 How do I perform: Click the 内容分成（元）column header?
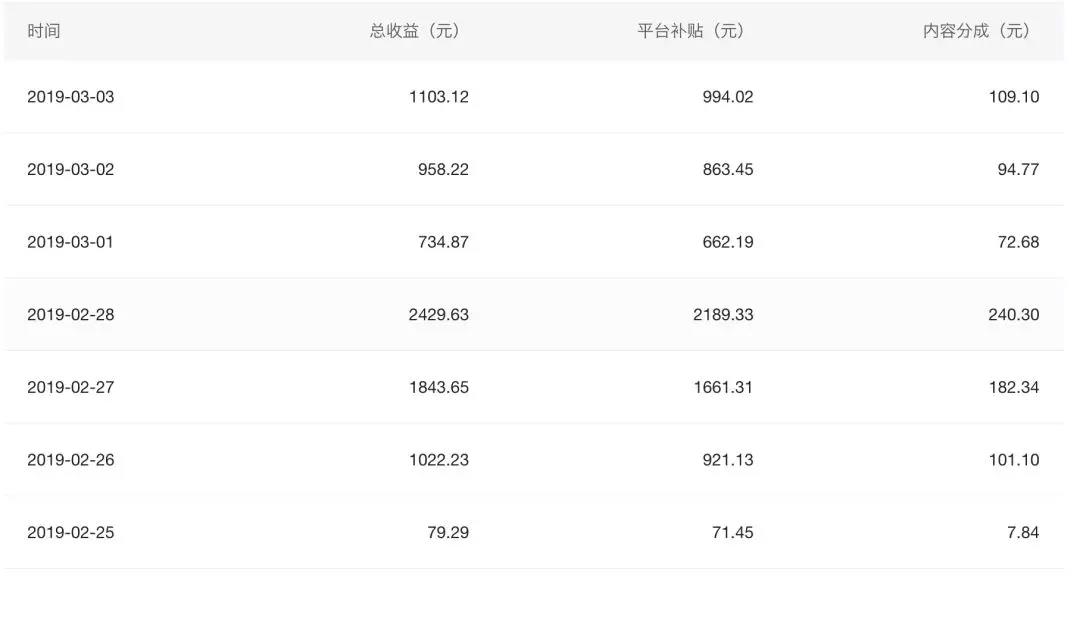[976, 31]
